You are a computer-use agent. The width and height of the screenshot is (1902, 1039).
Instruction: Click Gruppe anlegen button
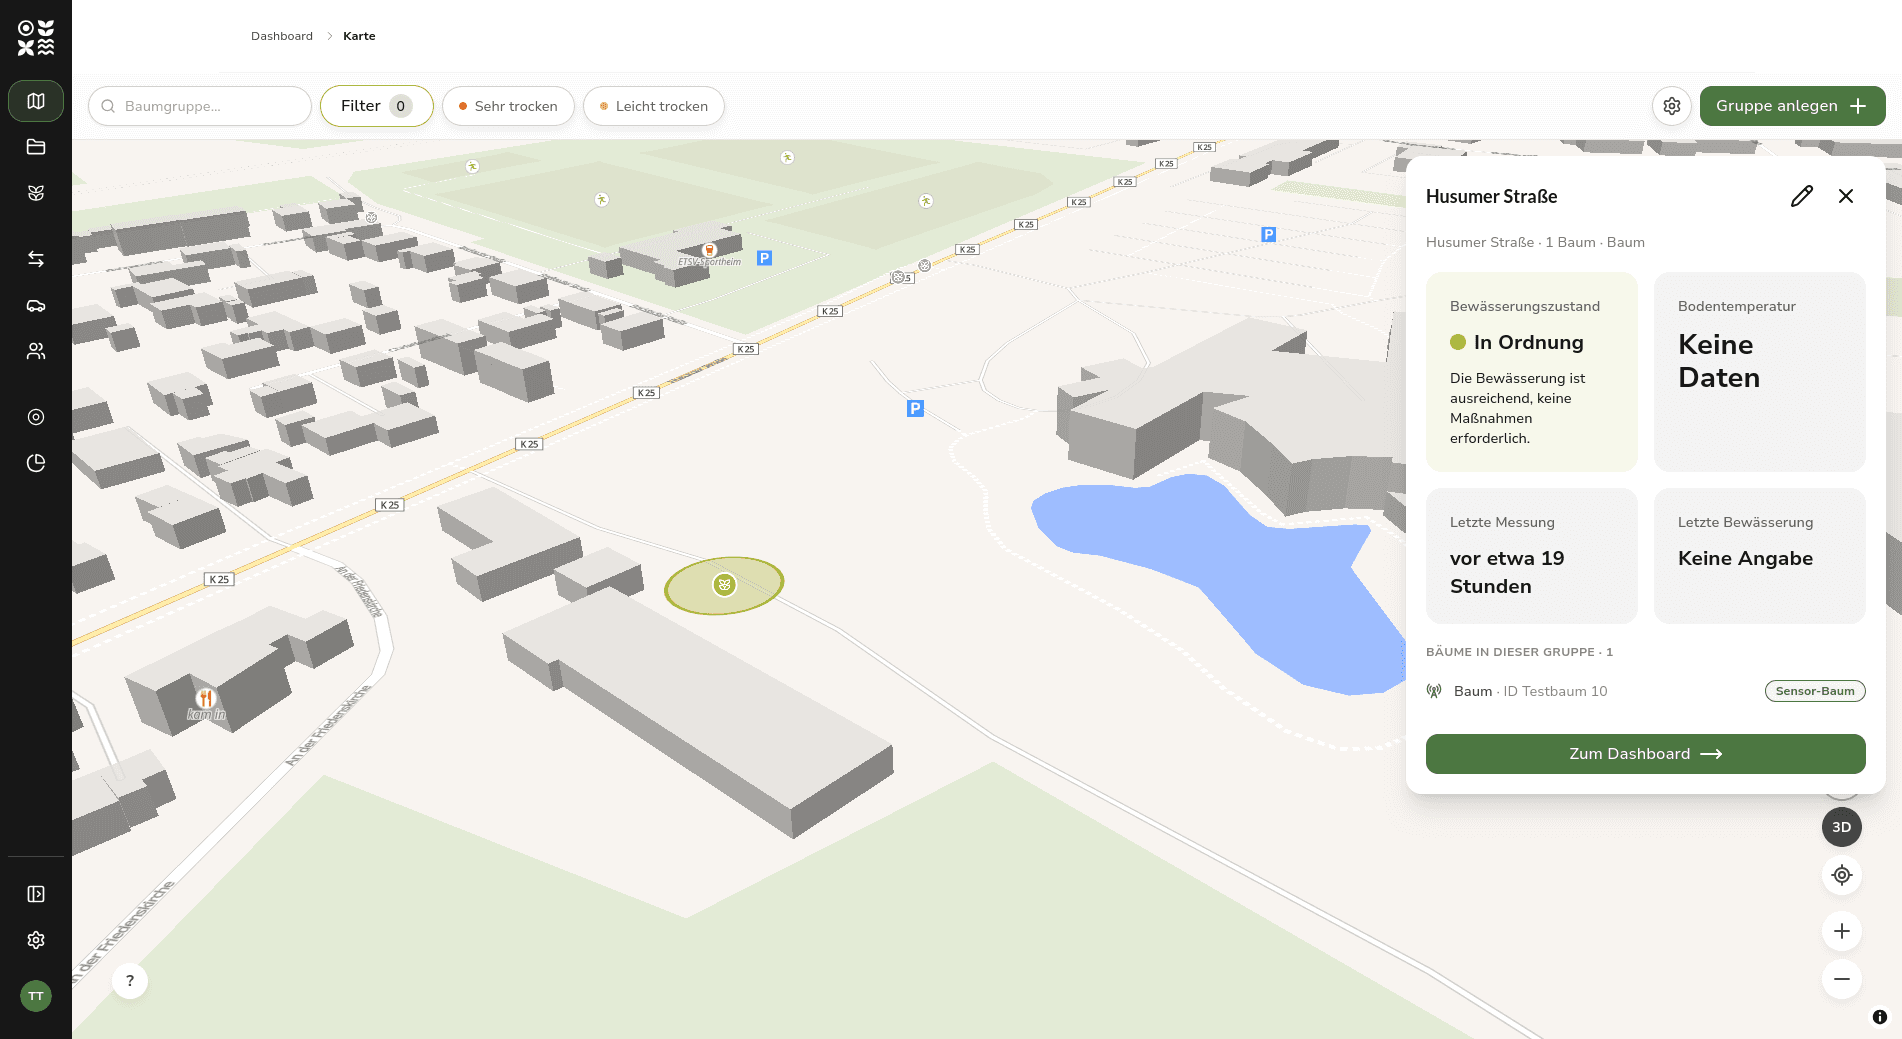1793,106
